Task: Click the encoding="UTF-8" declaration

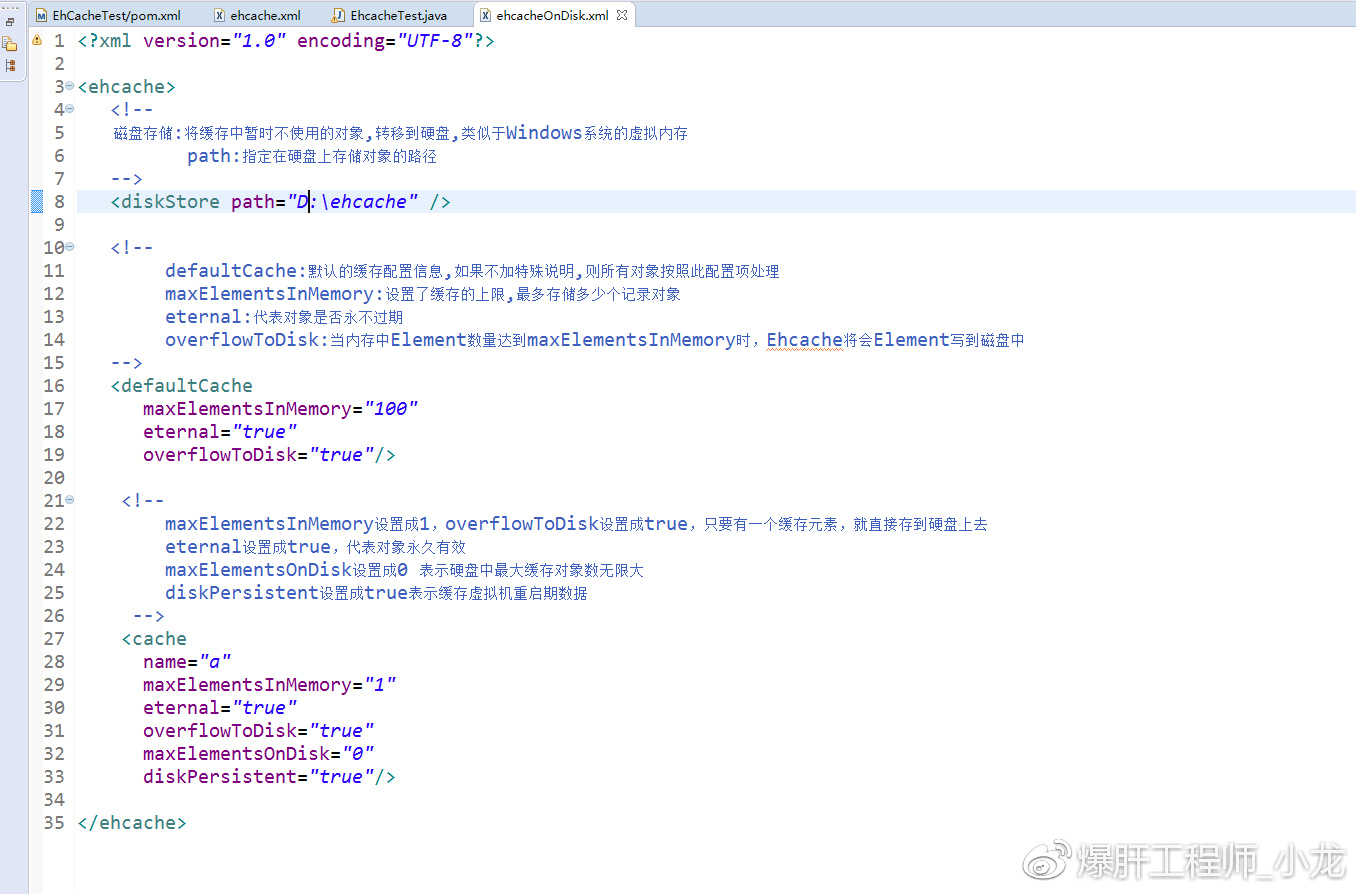Action: (385, 41)
